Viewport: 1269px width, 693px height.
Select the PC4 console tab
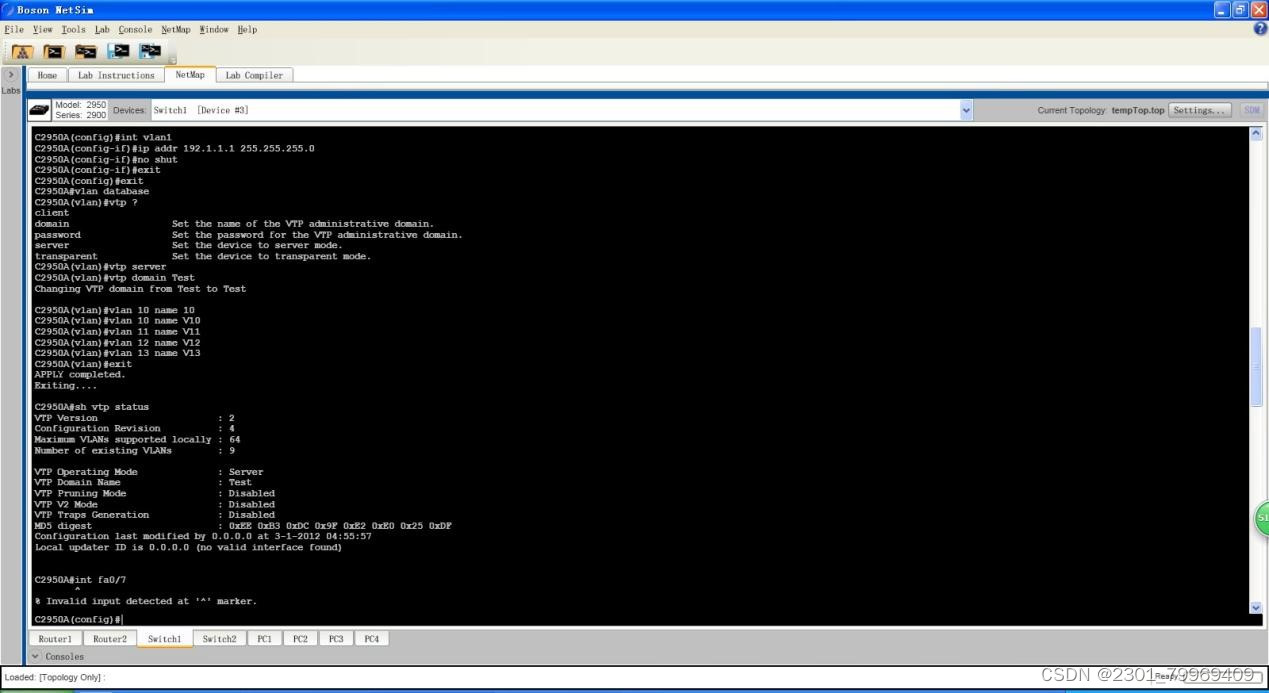[371, 638]
